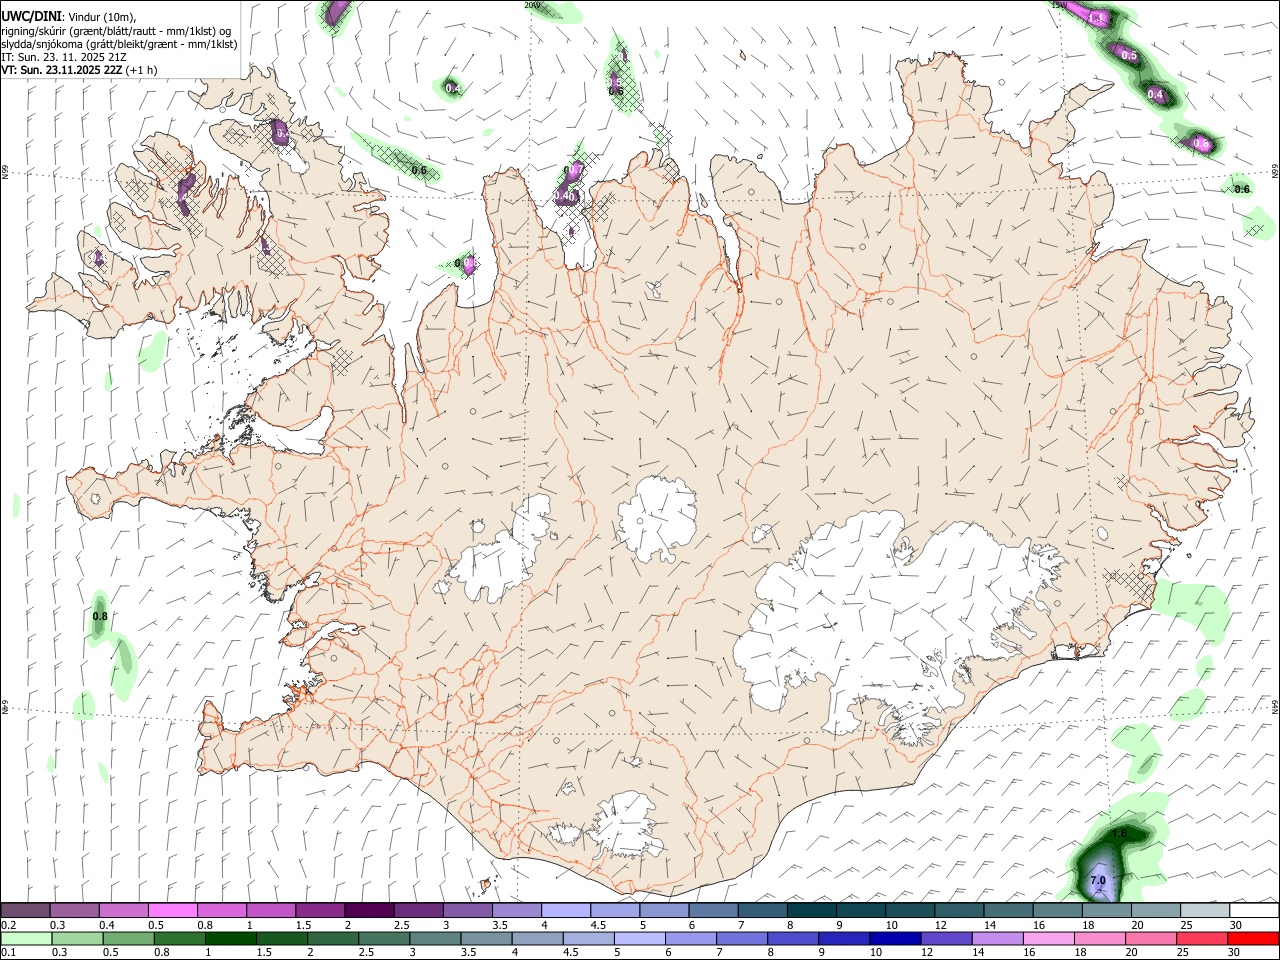This screenshot has height=960, width=1280.
Task: Select the rain legend swatch starting at 2
Action: point(333,938)
